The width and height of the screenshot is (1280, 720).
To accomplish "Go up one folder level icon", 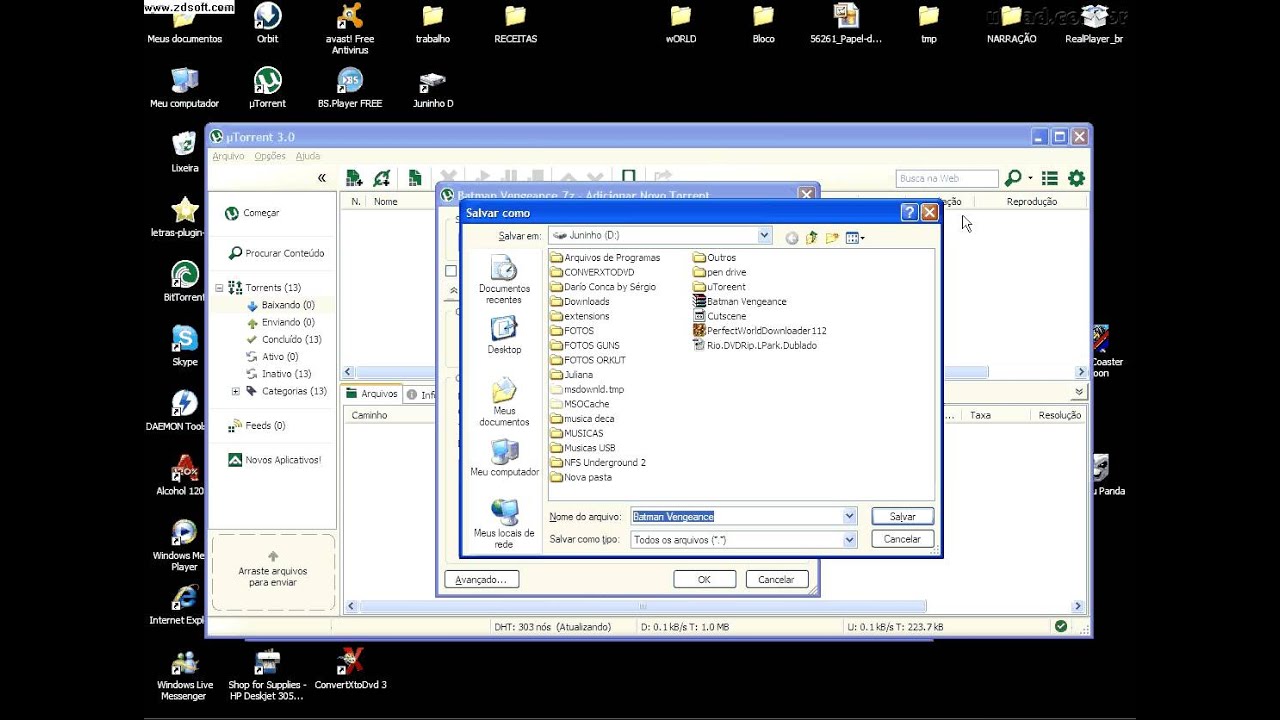I will (811, 238).
